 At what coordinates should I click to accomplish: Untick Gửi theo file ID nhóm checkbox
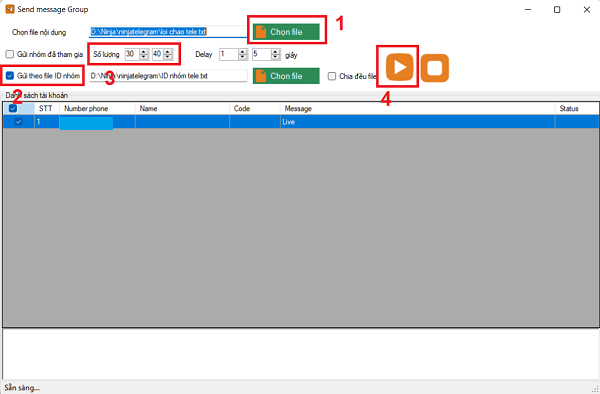tap(10, 76)
